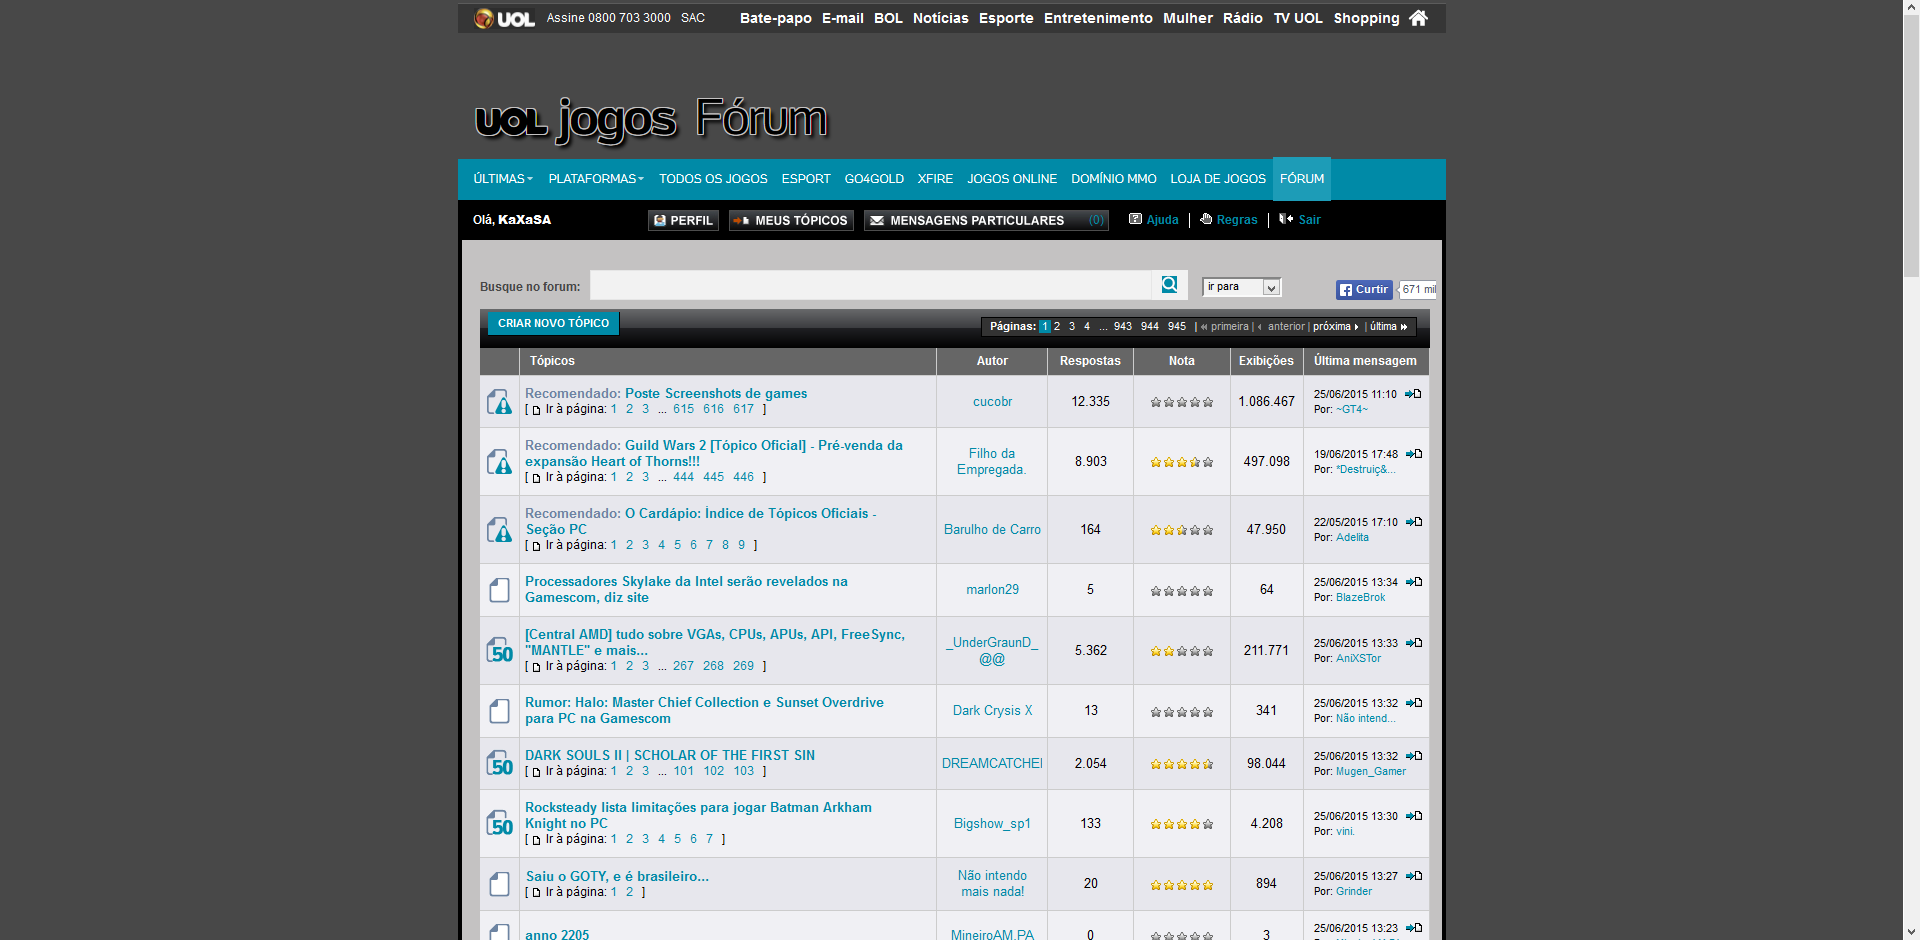1920x940 pixels.
Task: Click the UOL home icon in top bar
Action: 1418,18
